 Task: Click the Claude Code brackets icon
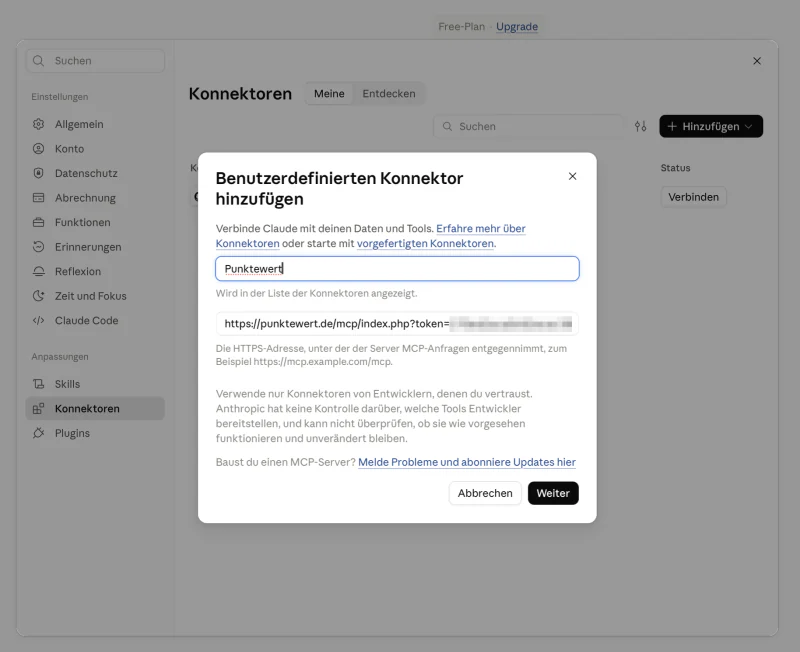38,320
